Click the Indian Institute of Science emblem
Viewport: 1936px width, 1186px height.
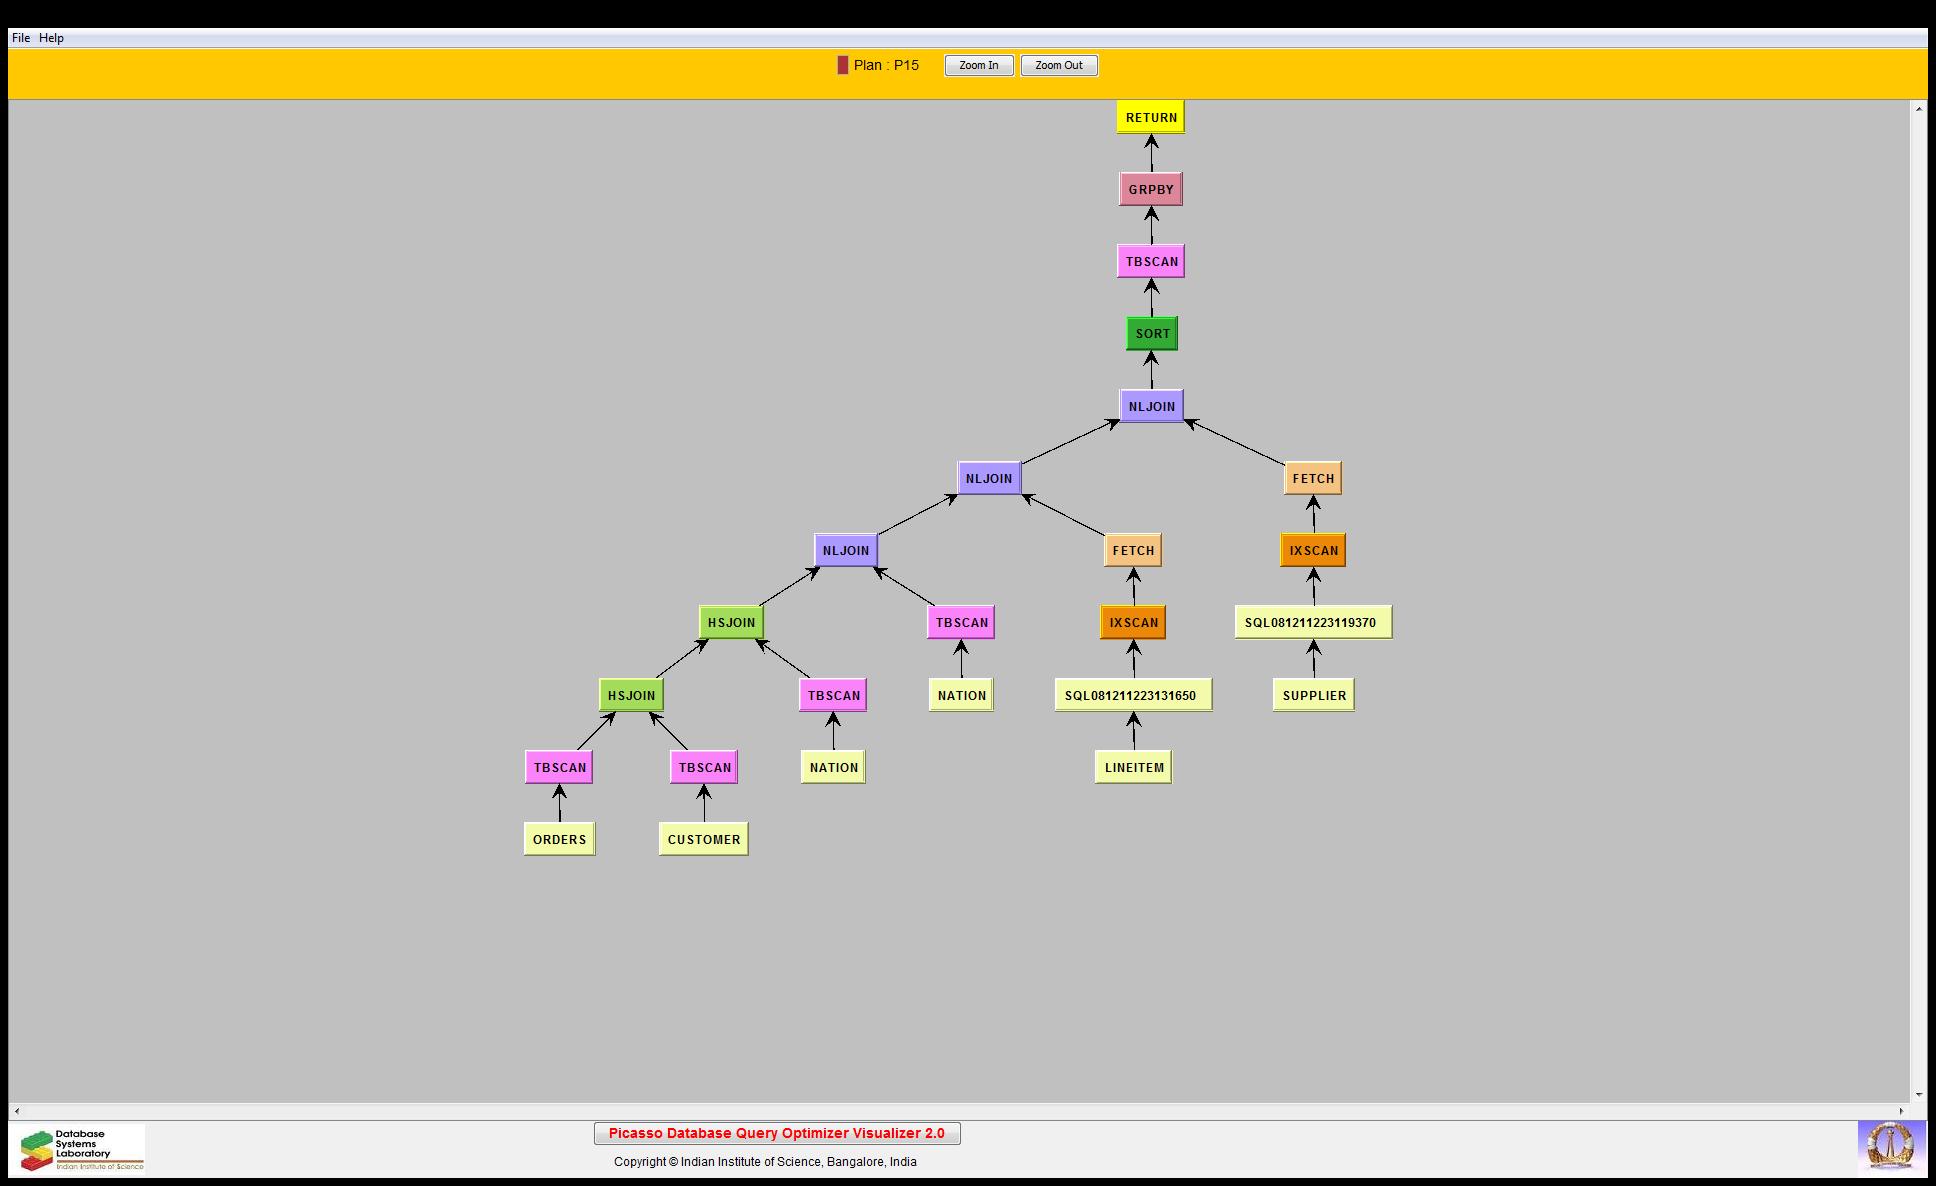click(1890, 1147)
